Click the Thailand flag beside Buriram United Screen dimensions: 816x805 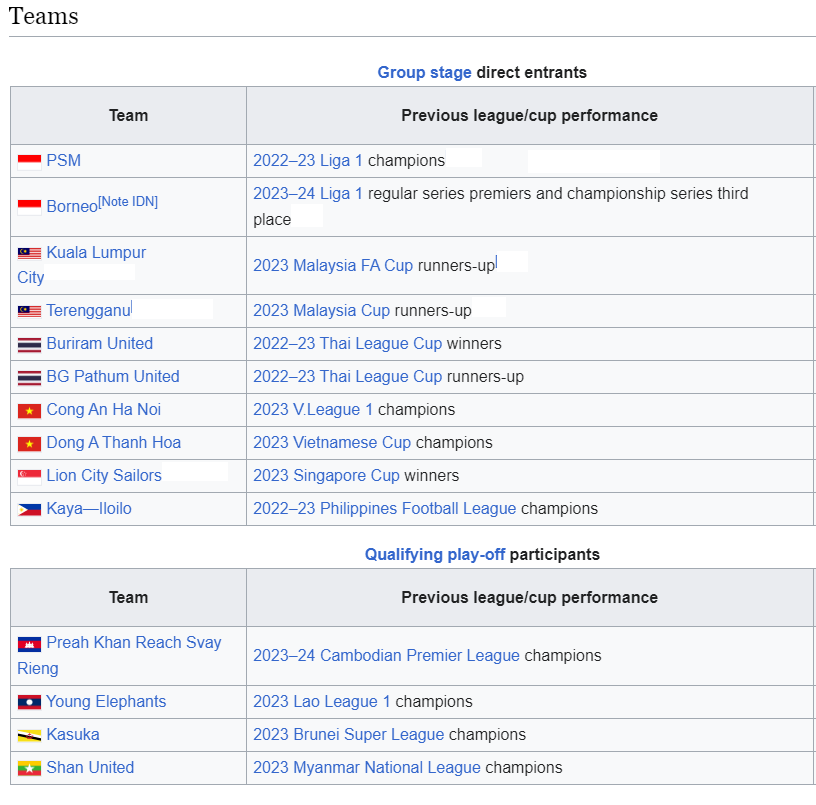[x=29, y=344]
